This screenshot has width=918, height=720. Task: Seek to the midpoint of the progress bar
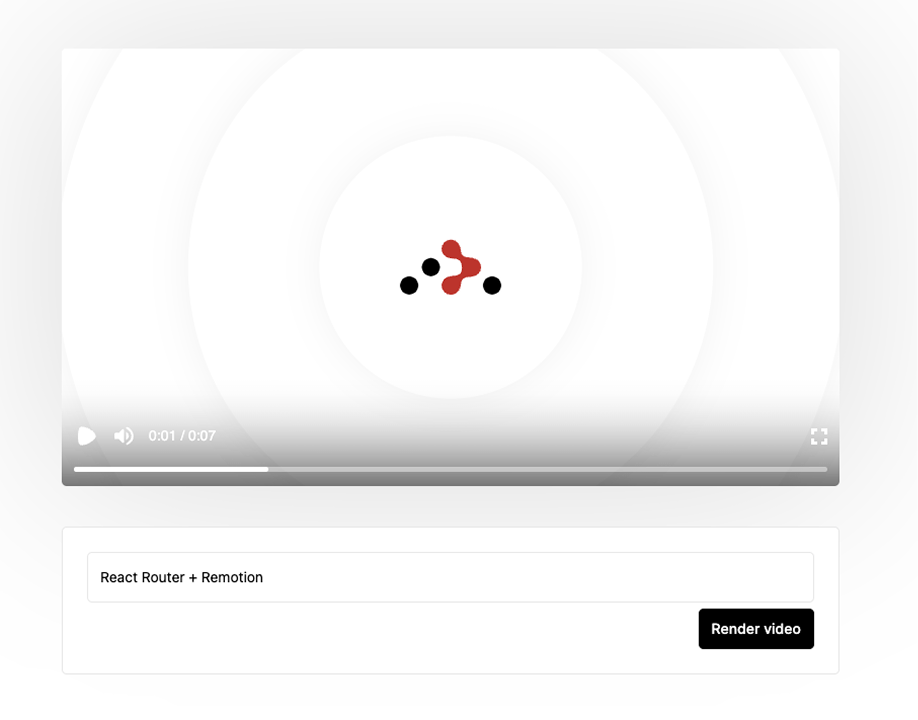pos(451,468)
